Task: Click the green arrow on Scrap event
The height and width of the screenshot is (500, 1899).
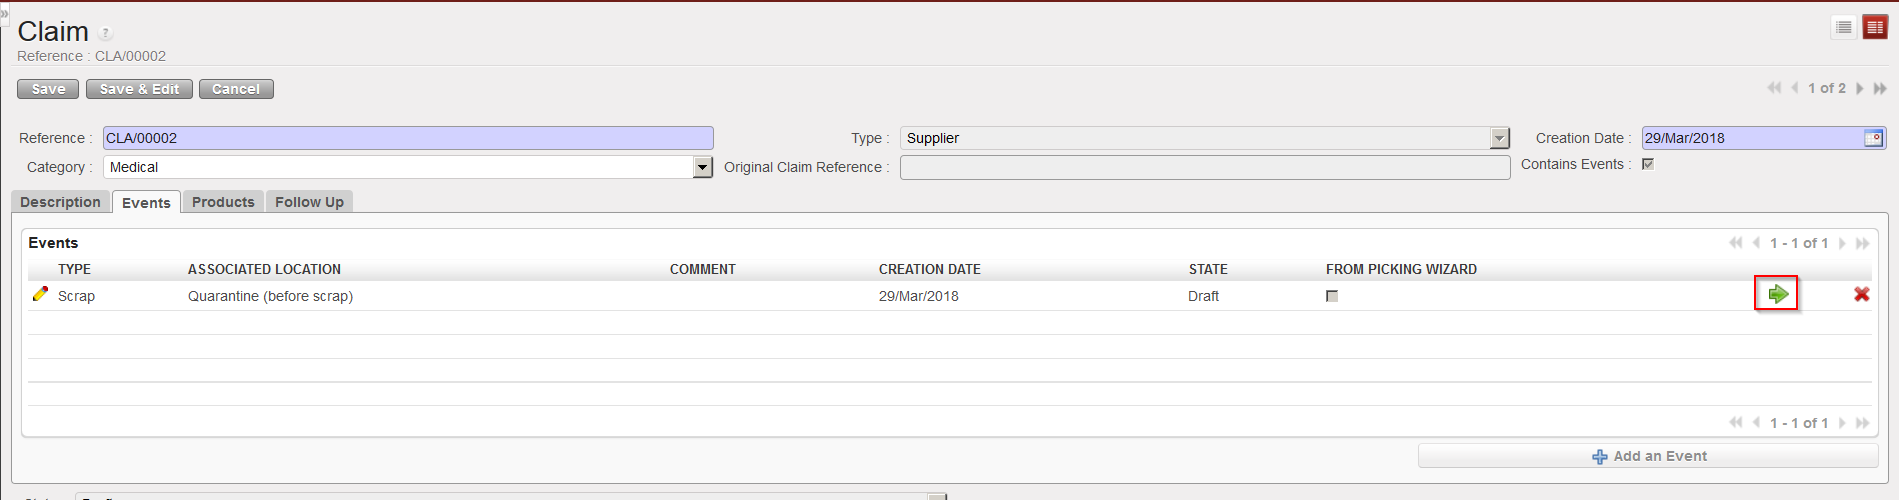Action: pos(1777,294)
